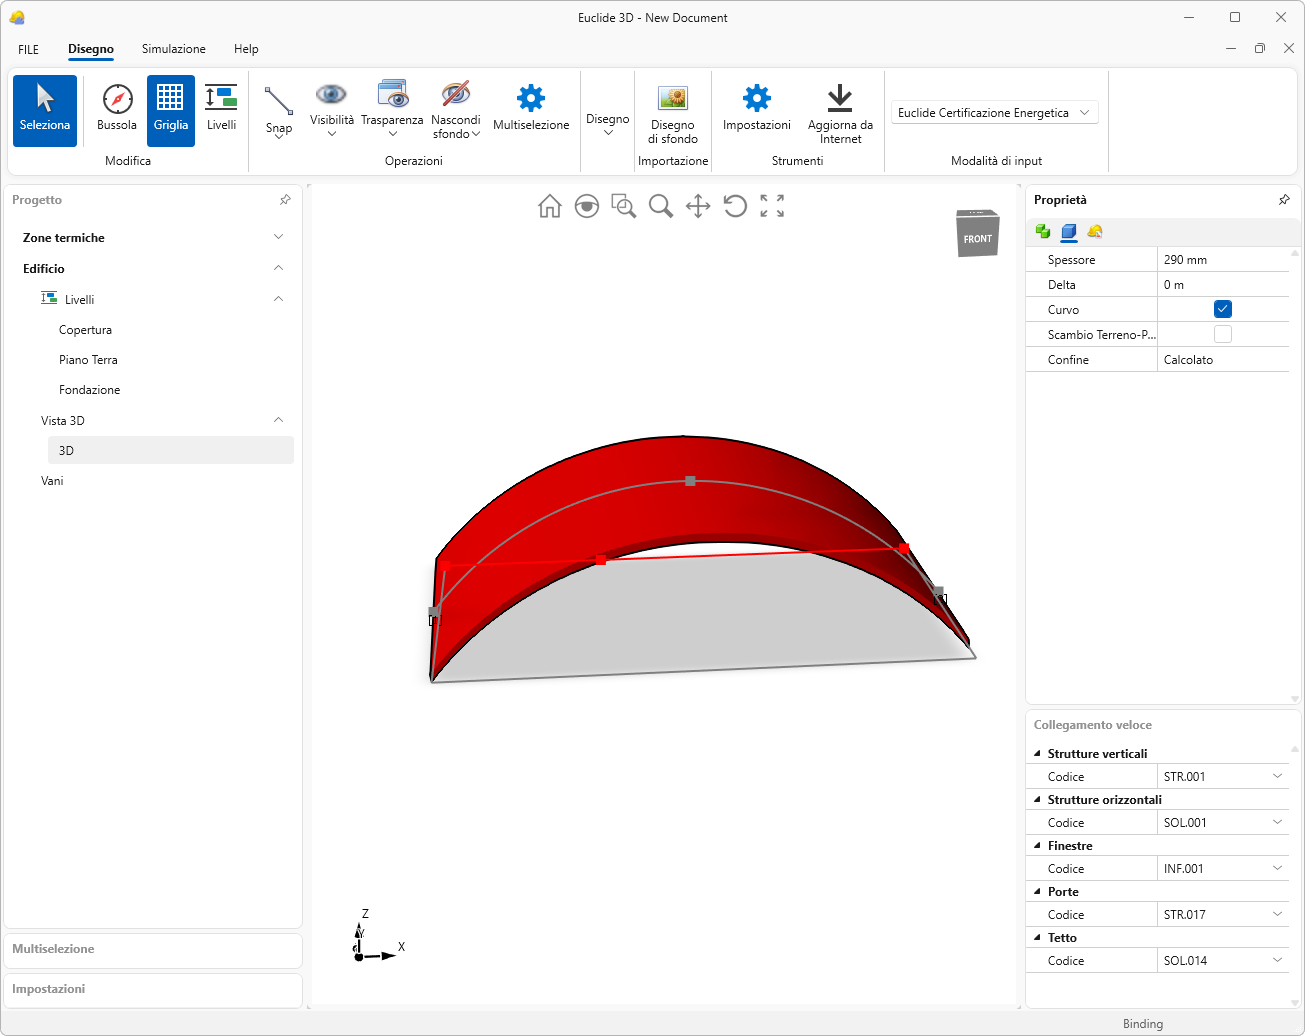Click the pan arrows icon in viewport
The height and width of the screenshot is (1036, 1305).
point(698,206)
